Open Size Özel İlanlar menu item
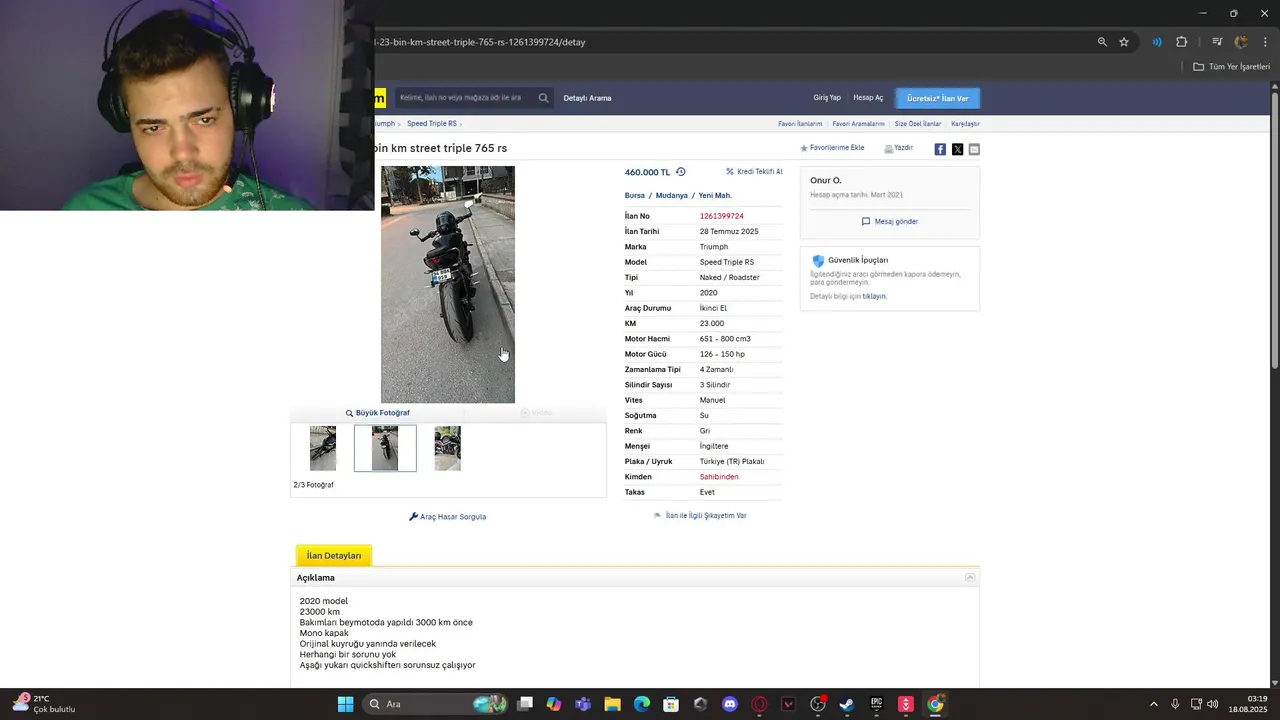This screenshot has height=720, width=1280. 917,124
